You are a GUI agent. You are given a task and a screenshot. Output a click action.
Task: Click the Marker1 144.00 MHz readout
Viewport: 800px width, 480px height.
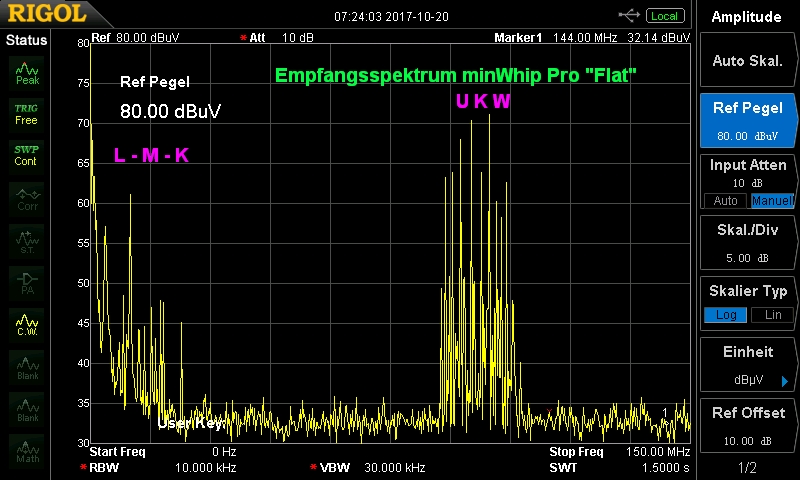click(556, 38)
